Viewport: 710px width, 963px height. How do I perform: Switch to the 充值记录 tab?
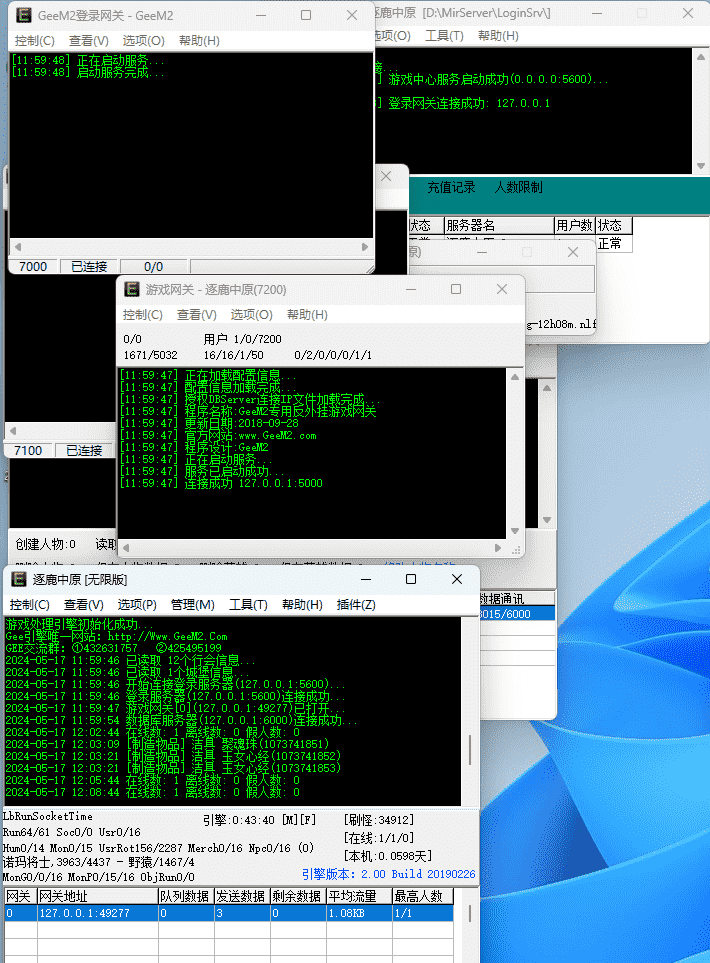(451, 188)
